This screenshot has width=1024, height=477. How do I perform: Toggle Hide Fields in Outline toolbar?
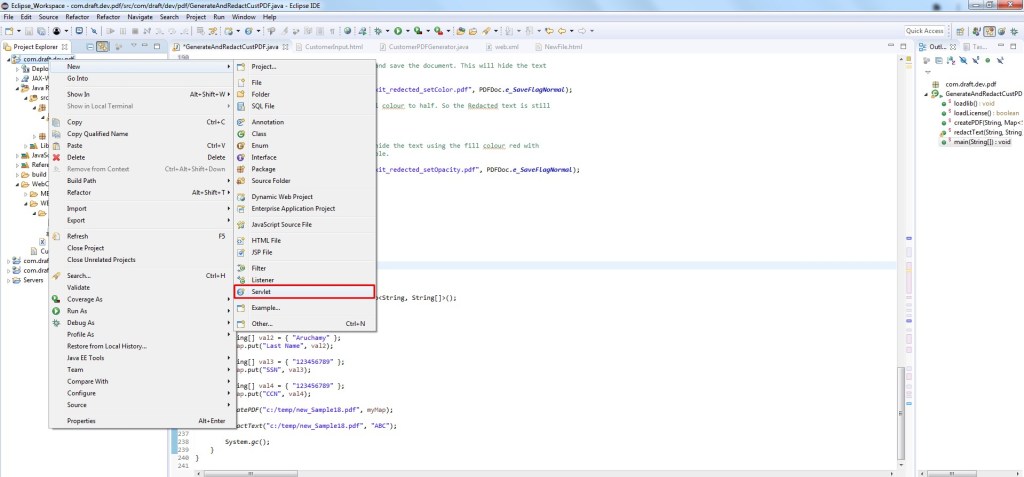(x=963, y=60)
